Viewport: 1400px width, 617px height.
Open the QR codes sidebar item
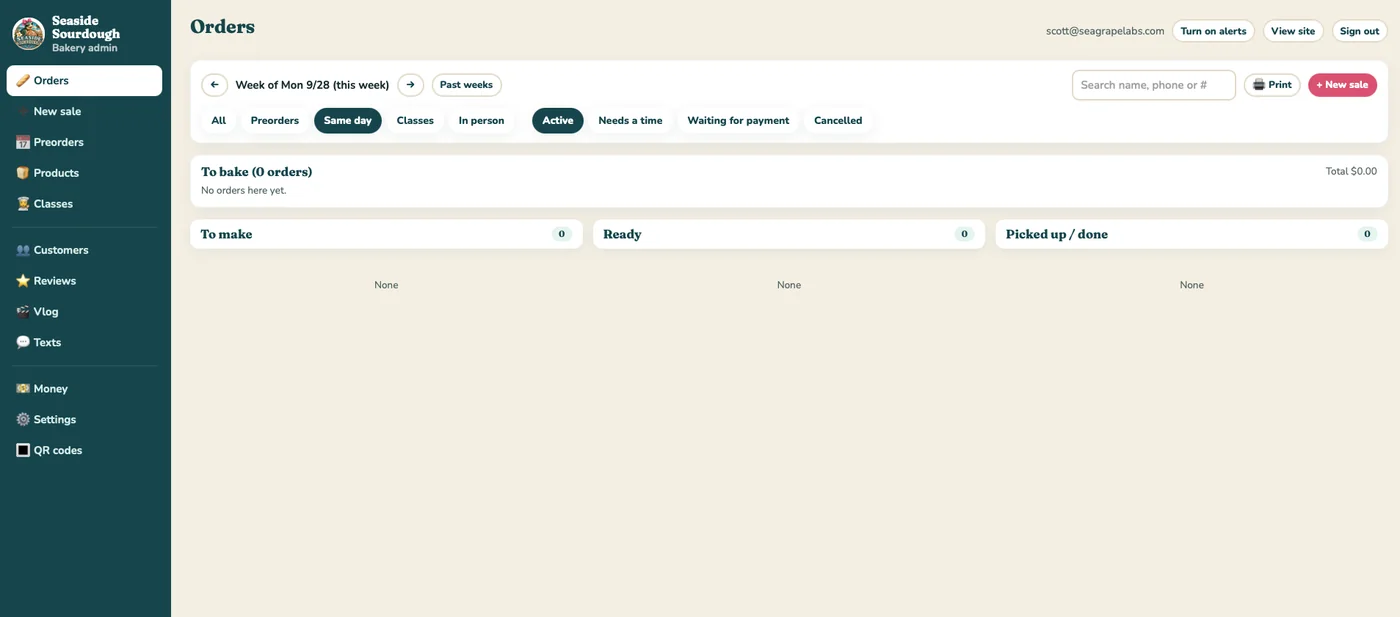tap(84, 450)
